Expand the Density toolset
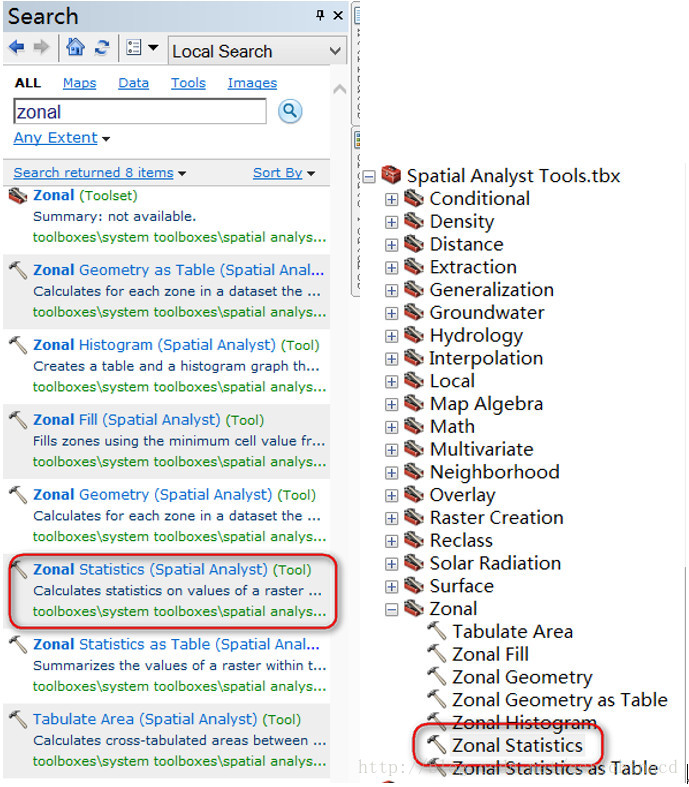 [x=391, y=222]
